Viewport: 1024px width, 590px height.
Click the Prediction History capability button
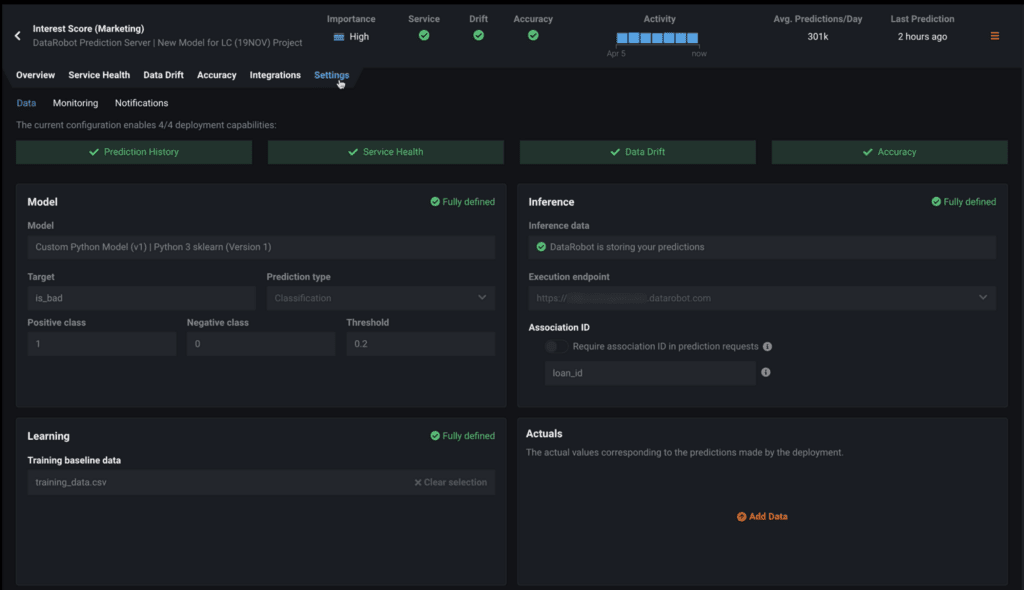pyautogui.click(x=134, y=152)
